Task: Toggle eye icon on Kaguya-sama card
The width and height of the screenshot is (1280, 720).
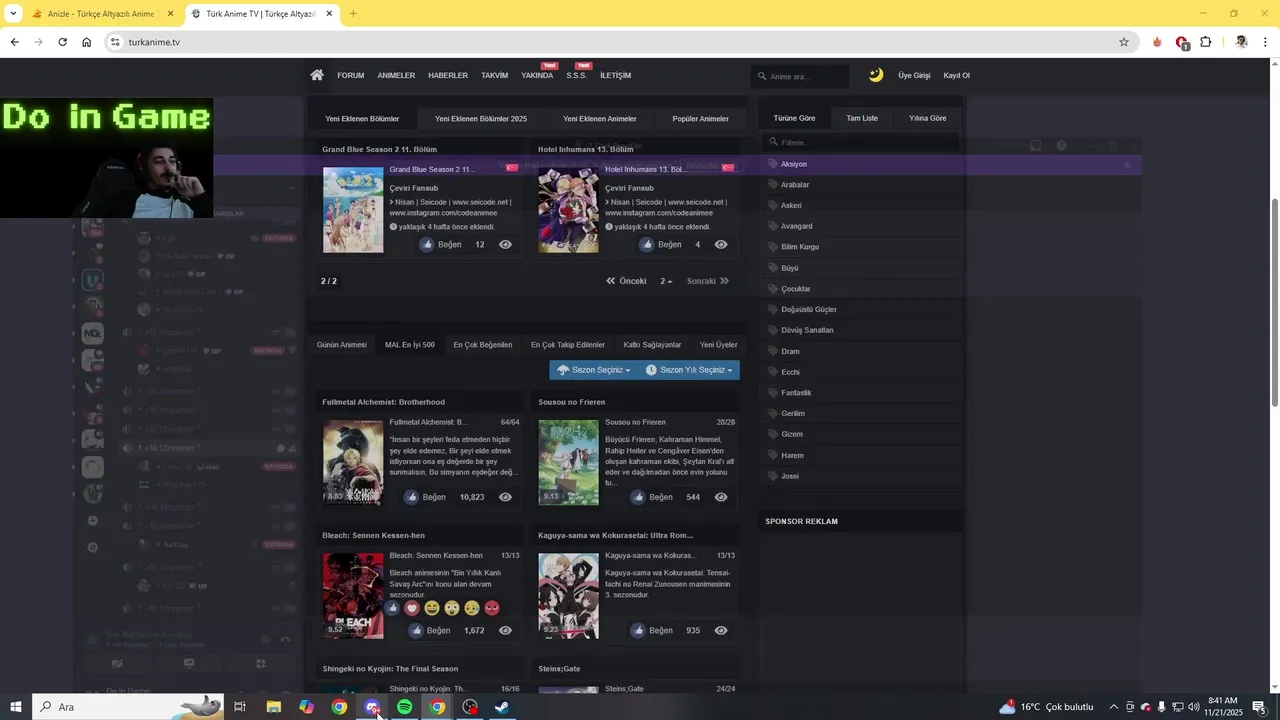Action: [x=721, y=631]
